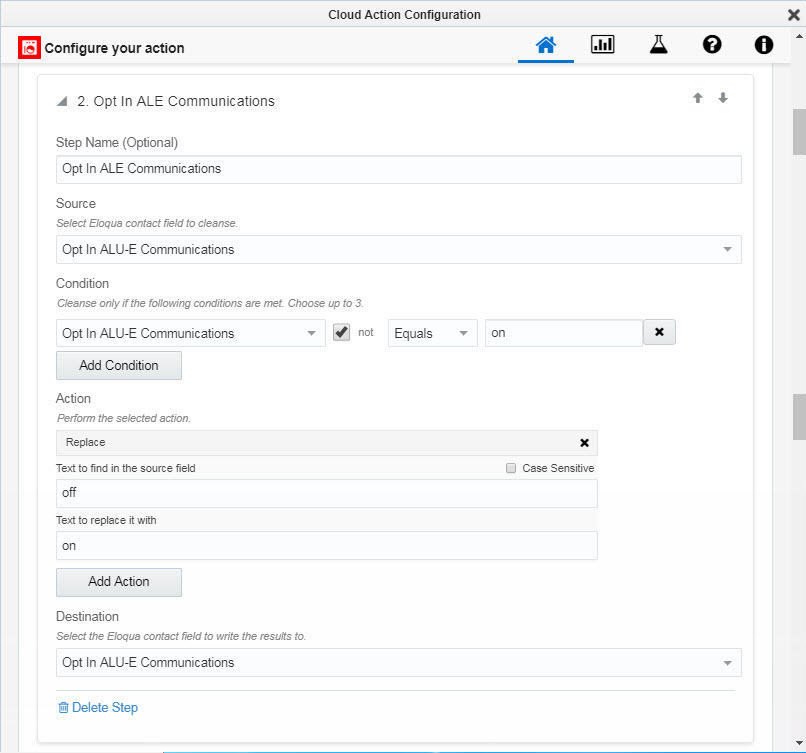Move step 2 up with arrow

click(698, 98)
